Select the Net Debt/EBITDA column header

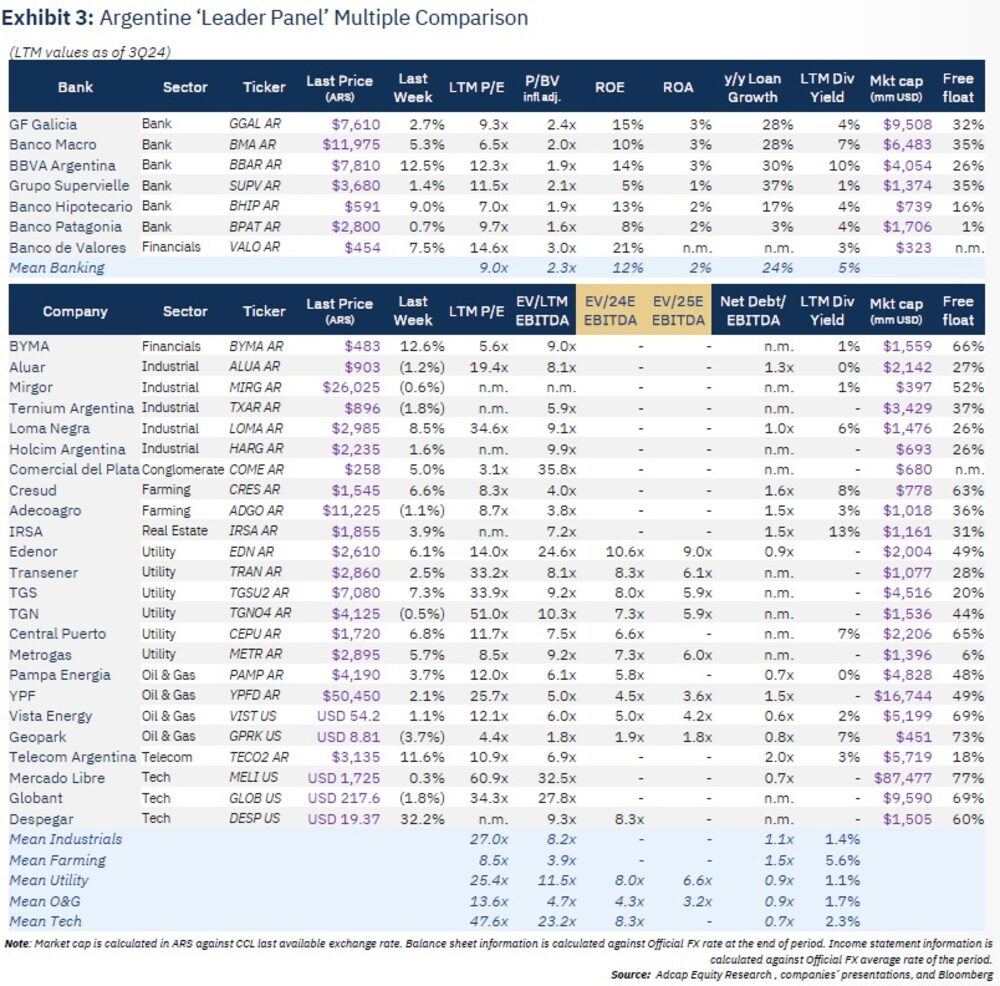[752, 311]
